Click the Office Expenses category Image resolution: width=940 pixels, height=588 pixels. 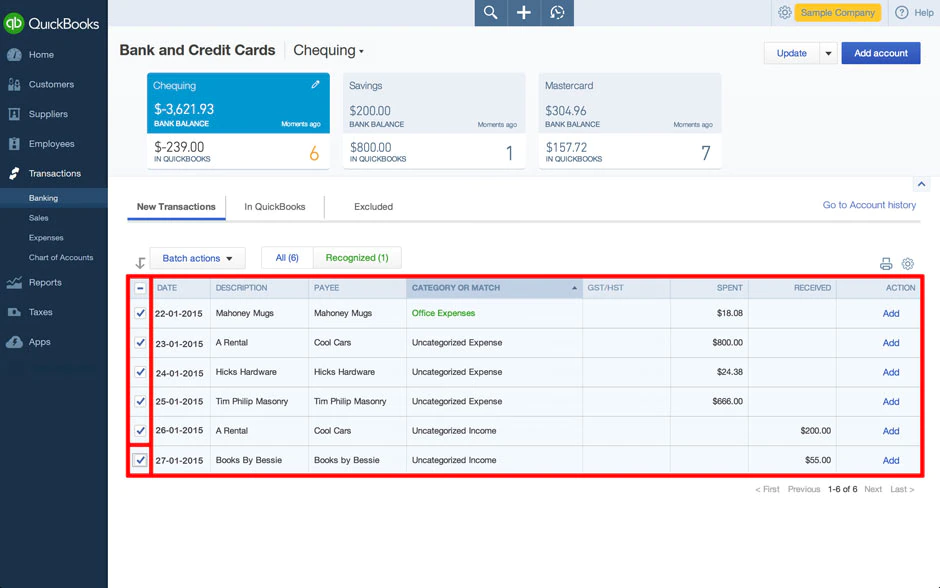443,313
